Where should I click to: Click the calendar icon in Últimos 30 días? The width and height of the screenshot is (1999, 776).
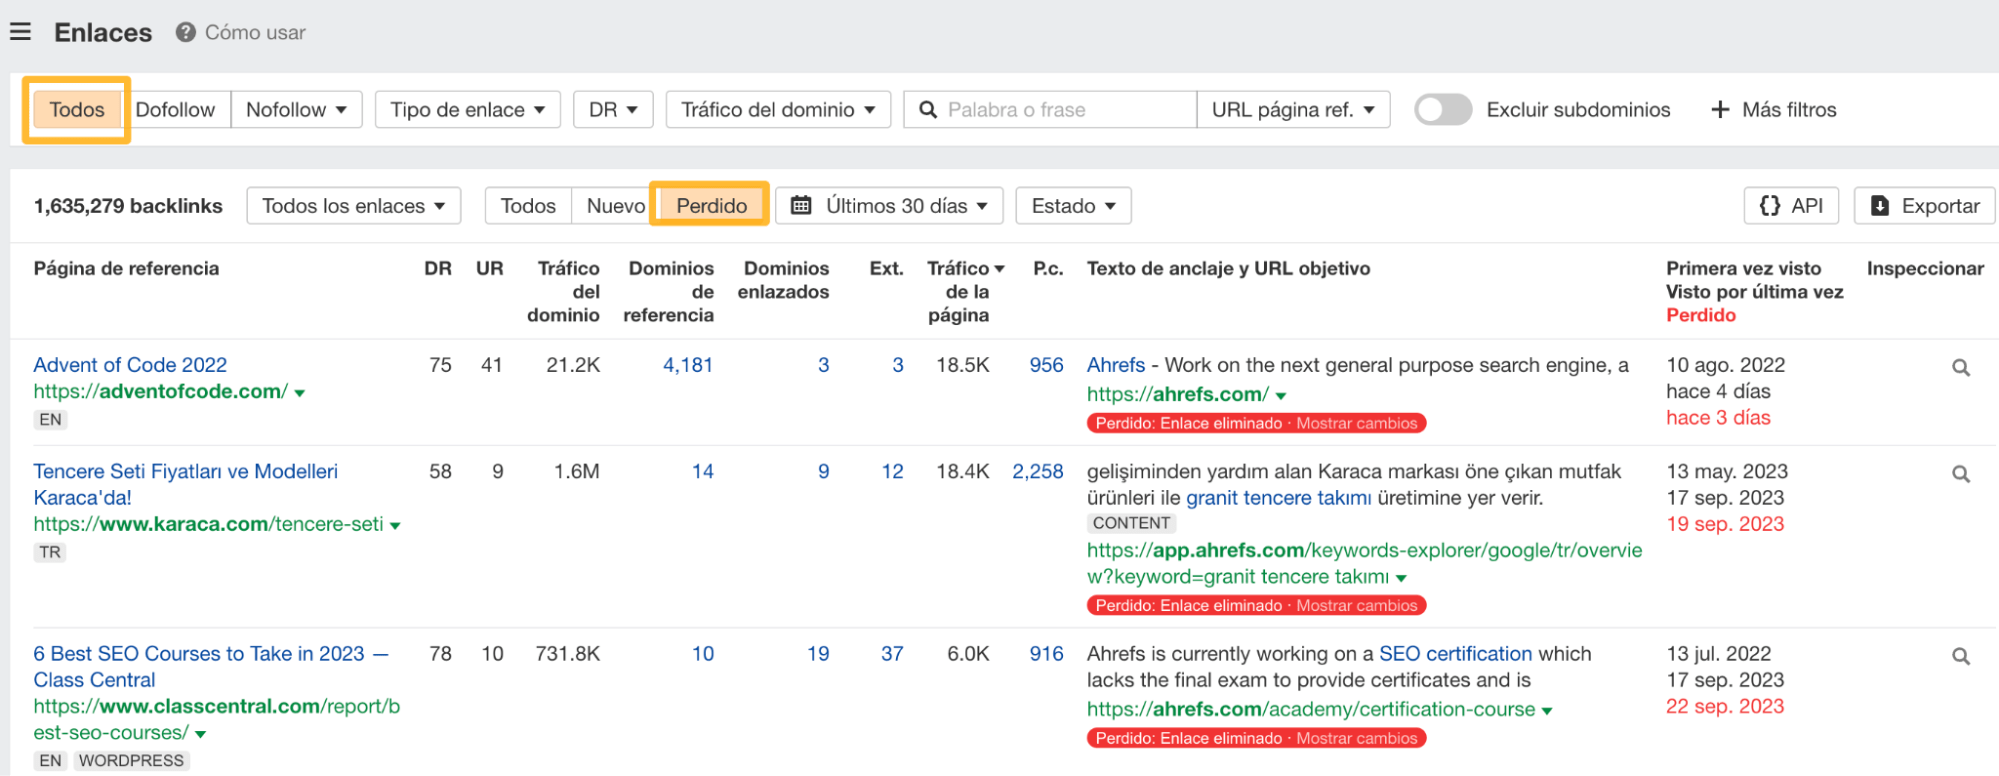pyautogui.click(x=801, y=205)
